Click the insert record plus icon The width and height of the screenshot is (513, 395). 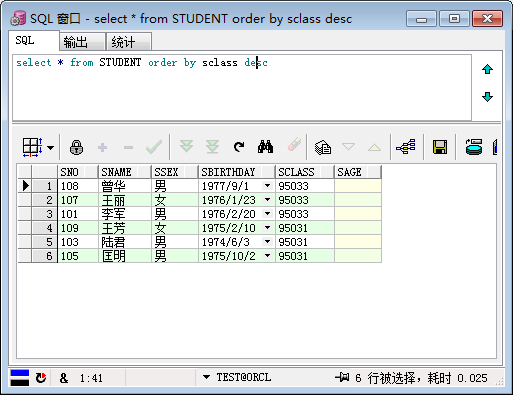coord(103,147)
